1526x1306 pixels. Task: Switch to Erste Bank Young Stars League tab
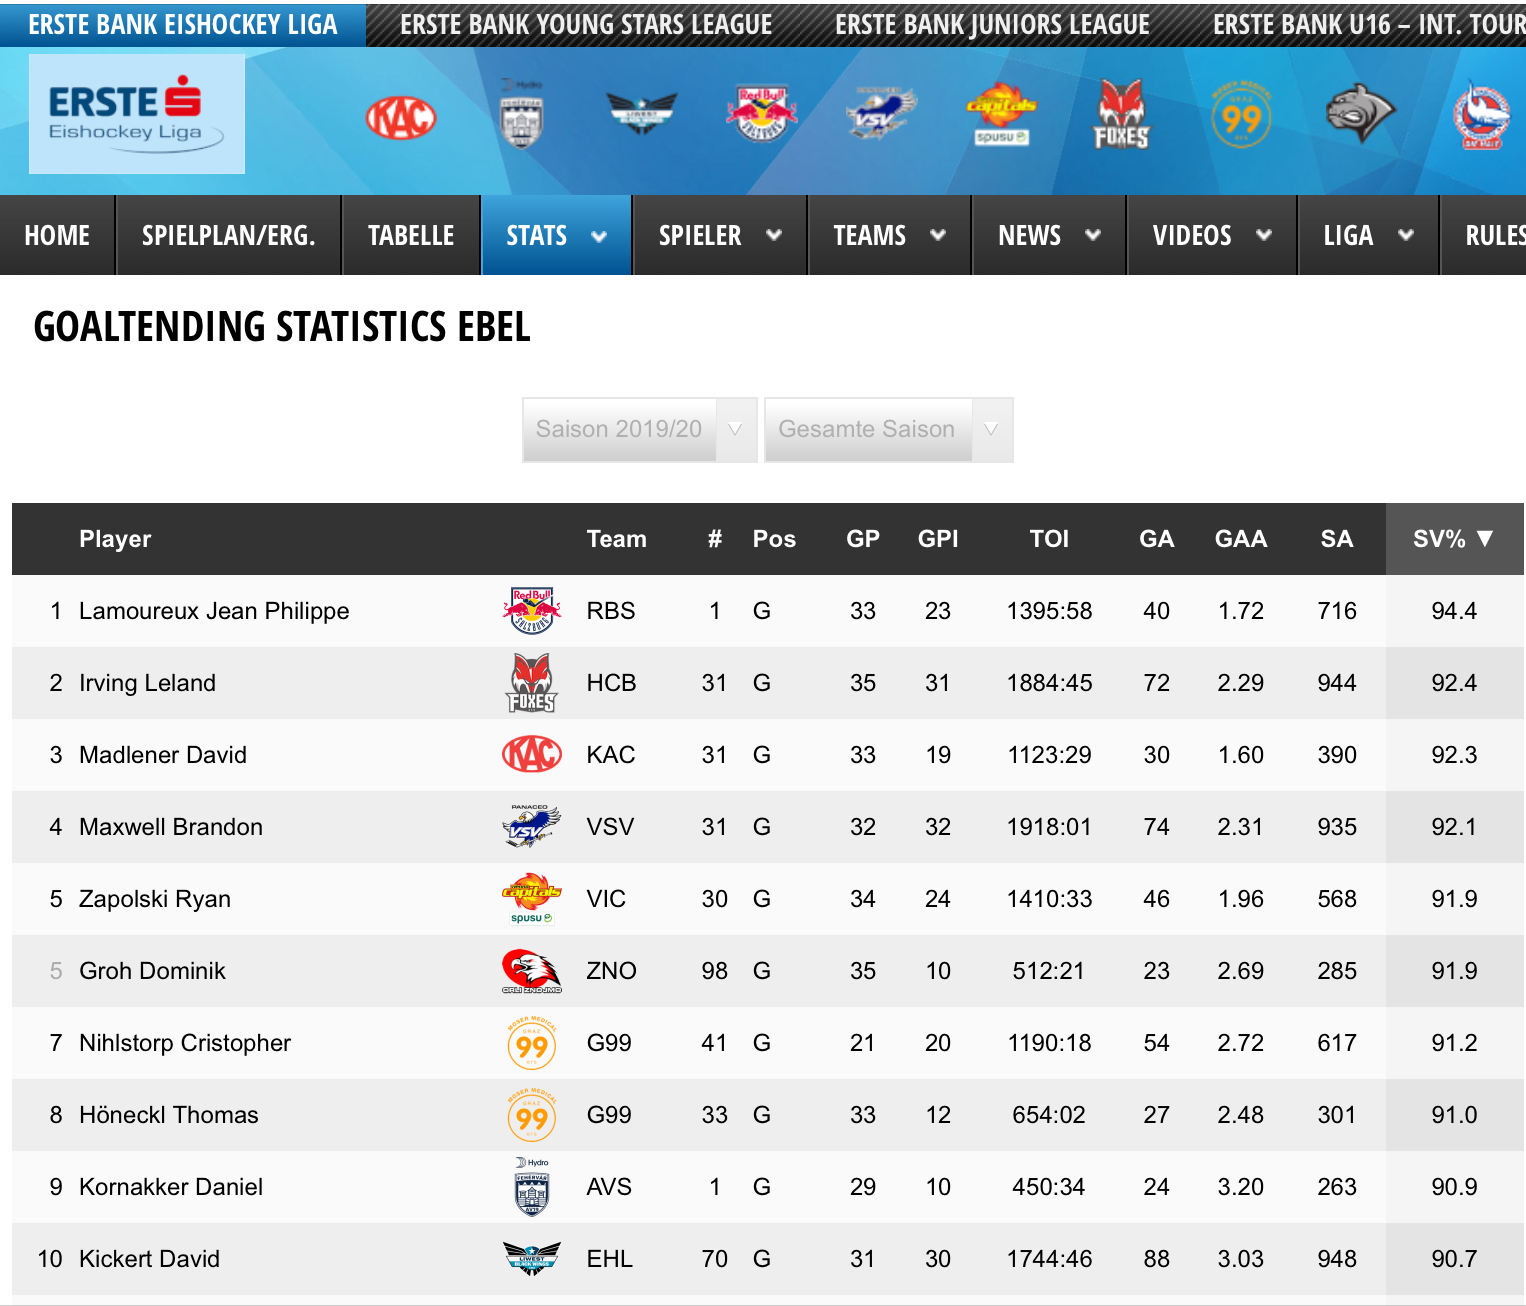point(586,24)
